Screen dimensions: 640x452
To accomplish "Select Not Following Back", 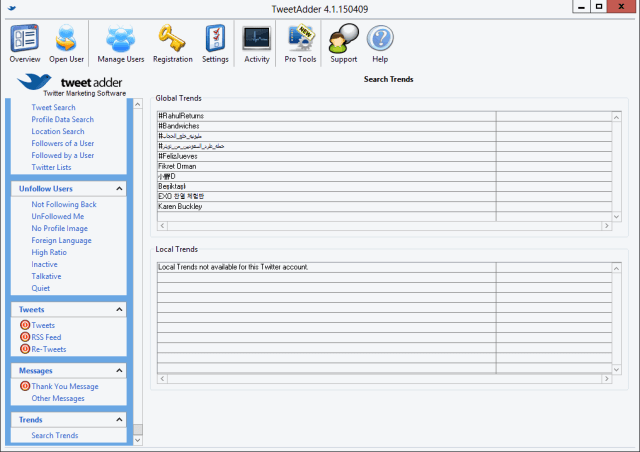I will pyautogui.click(x=64, y=204).
